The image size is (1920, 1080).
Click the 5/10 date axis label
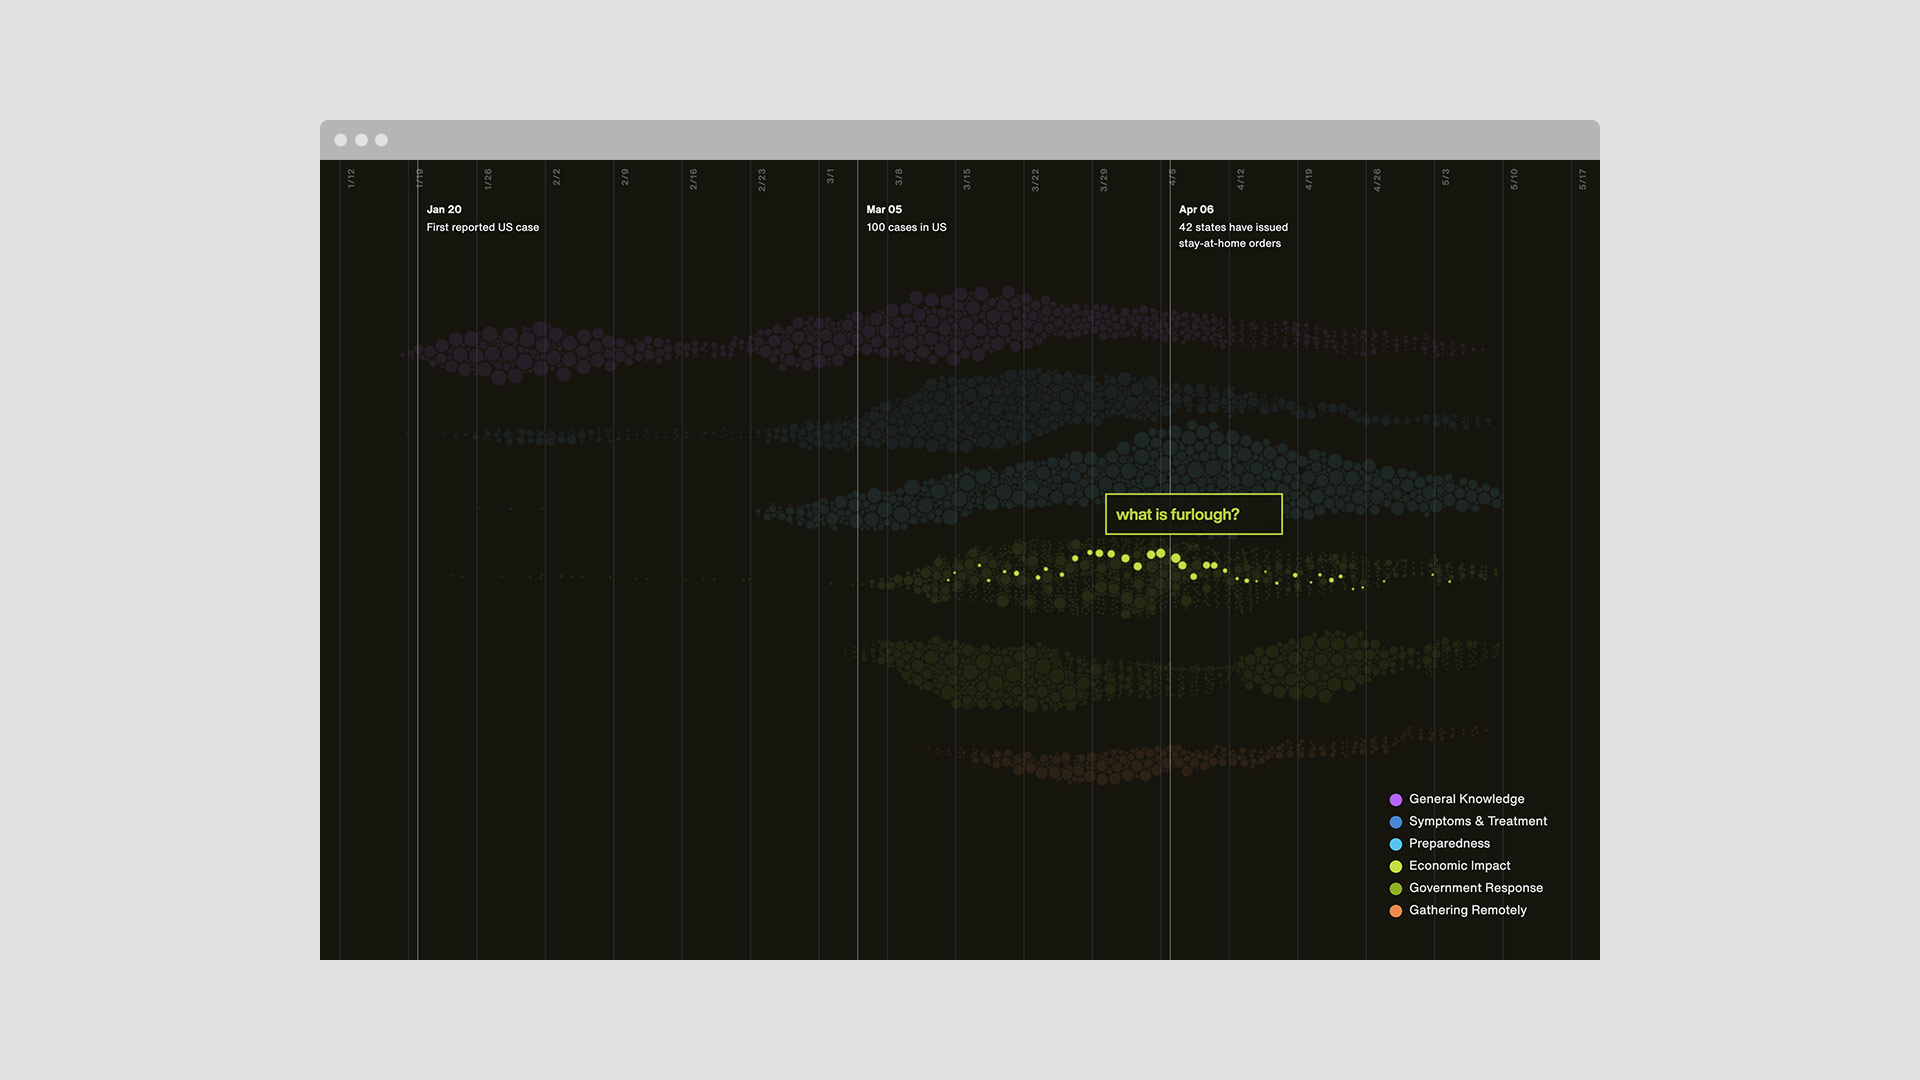(1514, 179)
